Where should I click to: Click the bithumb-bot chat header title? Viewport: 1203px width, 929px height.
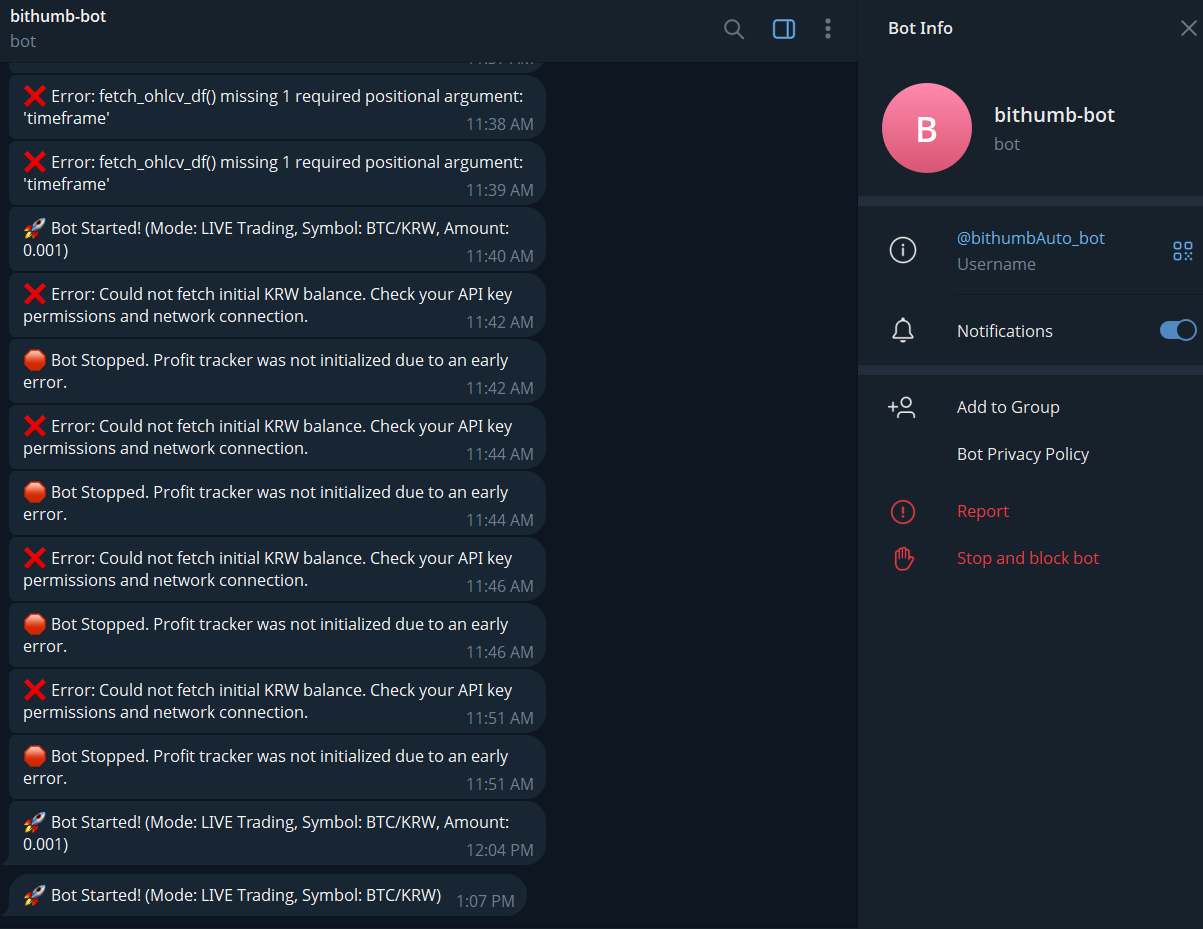58,16
